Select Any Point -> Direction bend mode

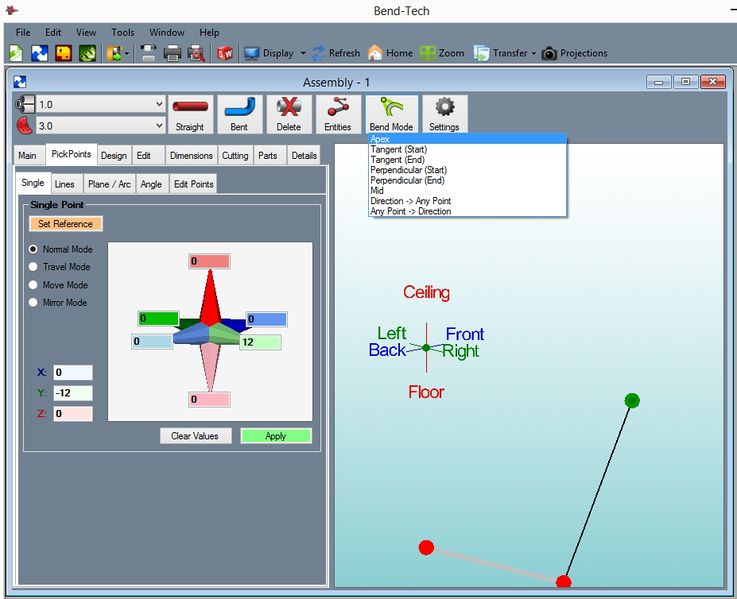pos(467,211)
